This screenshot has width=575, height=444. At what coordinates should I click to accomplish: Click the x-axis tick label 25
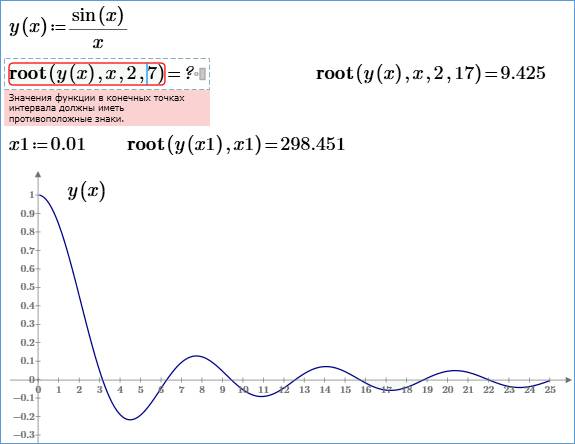point(550,390)
